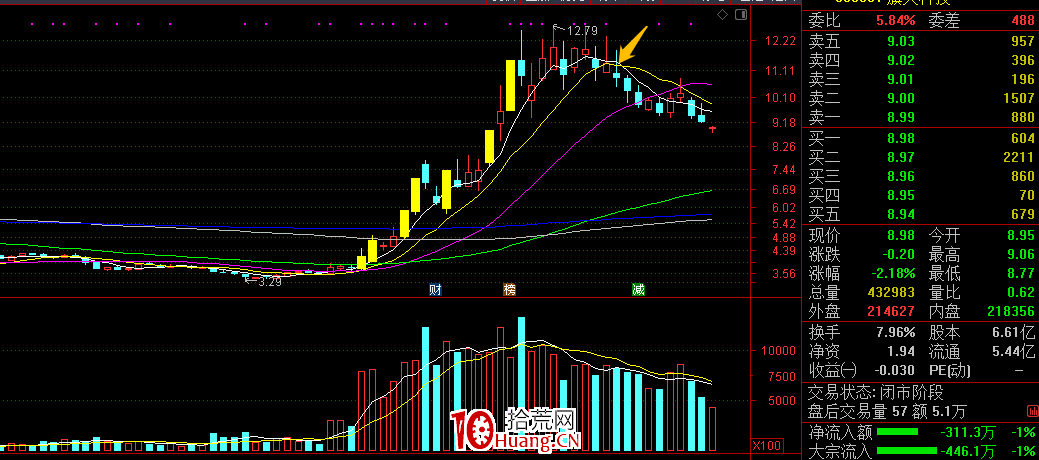Viewport: 1039px width, 460px height.
Task: Click the 净资 value 1.94
Action: tap(901, 351)
